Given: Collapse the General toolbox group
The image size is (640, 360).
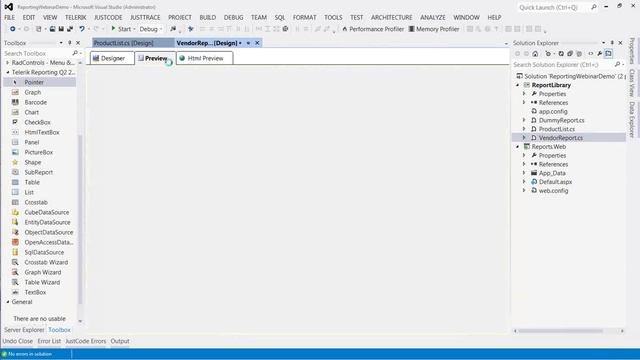Looking at the screenshot, I should coord(8,302).
